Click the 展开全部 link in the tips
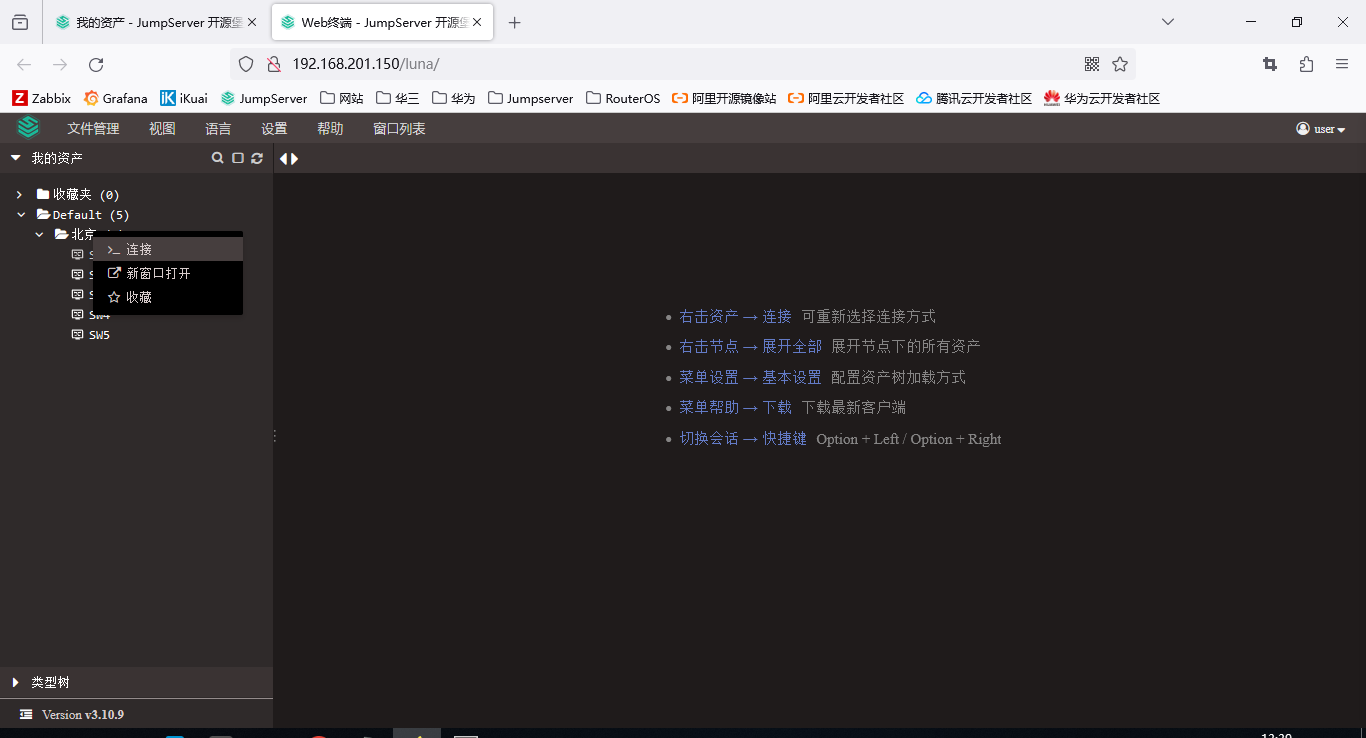Screen dimensions: 1366x738 coord(792,346)
